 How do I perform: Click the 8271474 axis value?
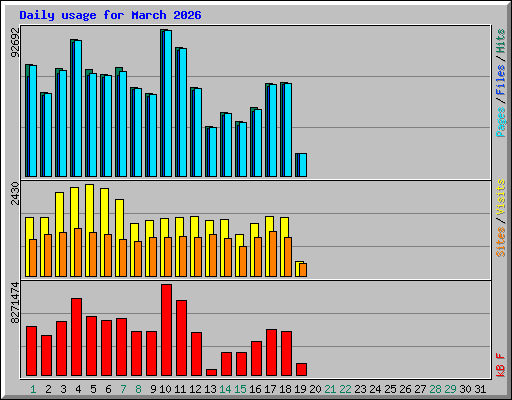tap(15, 303)
